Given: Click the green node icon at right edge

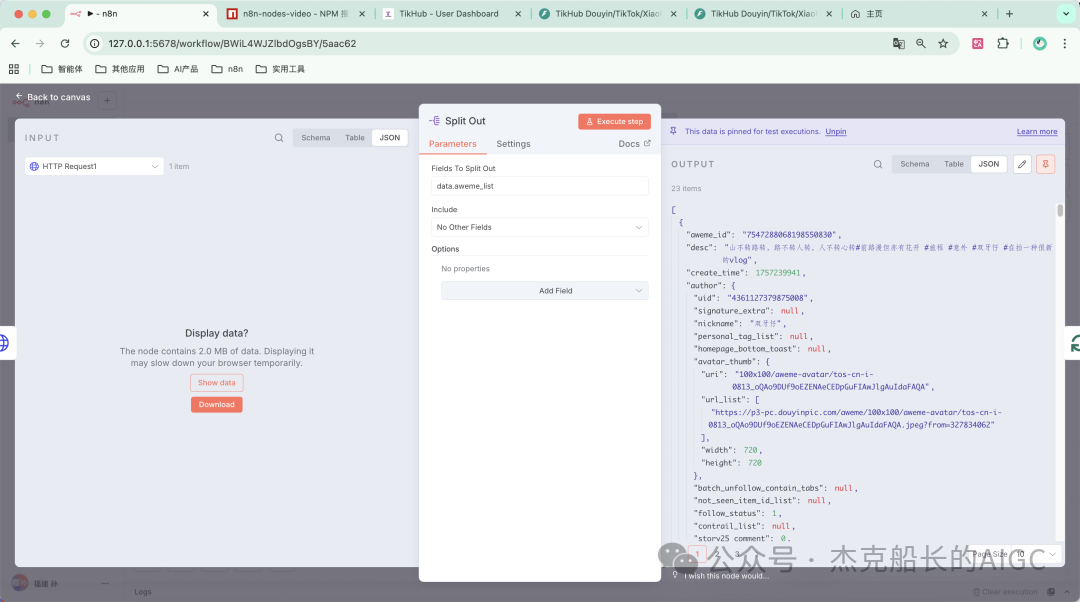Looking at the screenshot, I should click(x=1074, y=343).
